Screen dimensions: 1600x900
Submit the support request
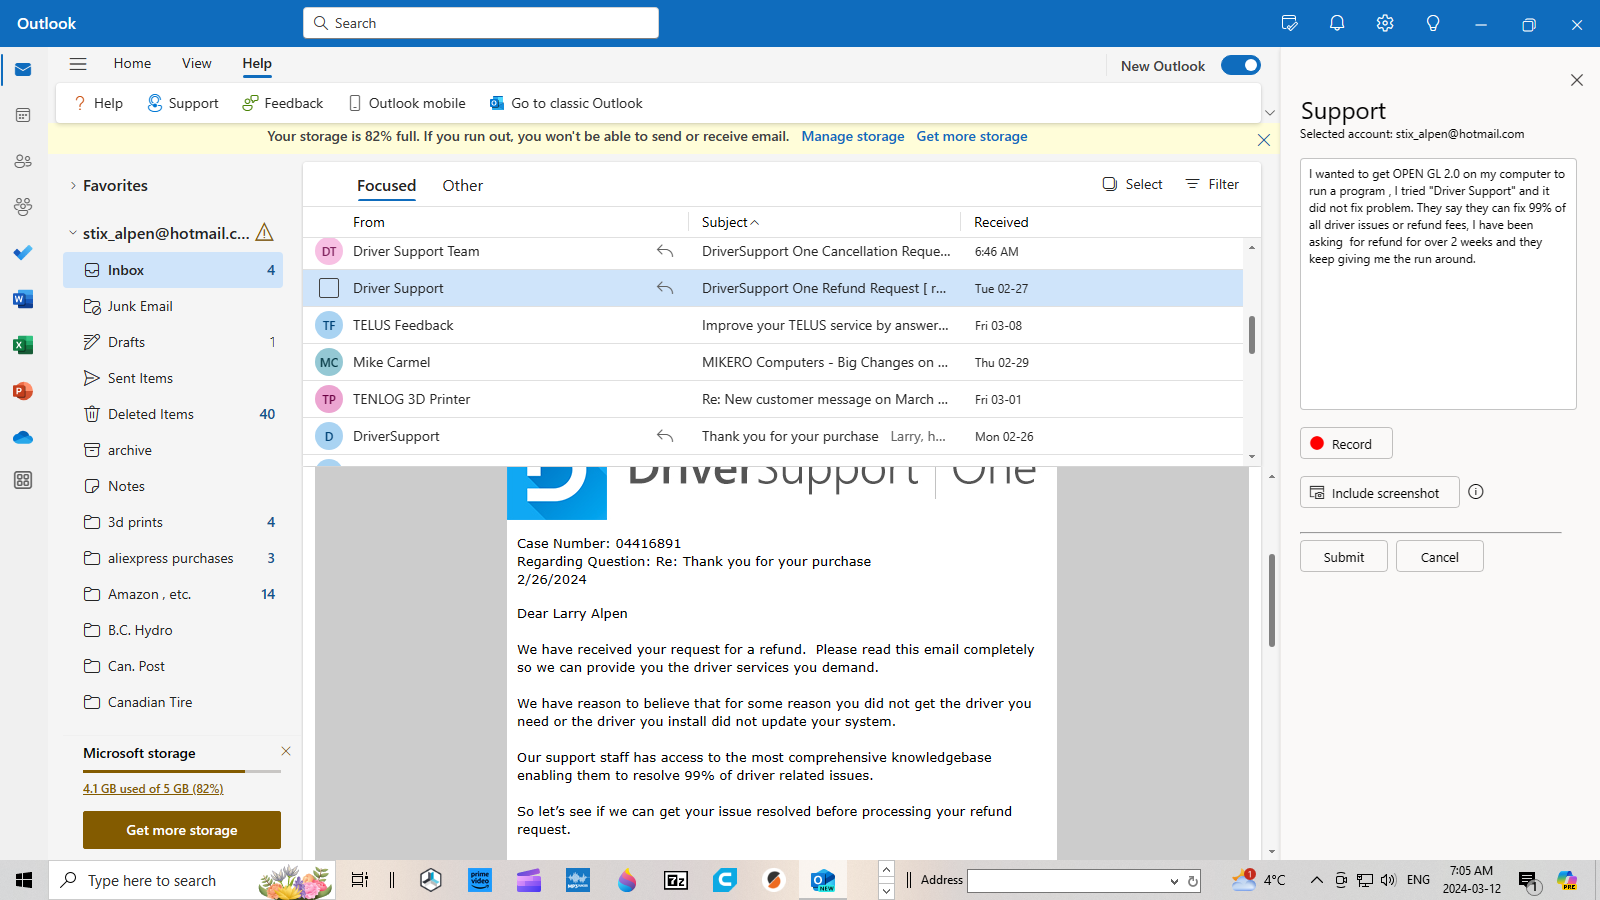[1344, 556]
